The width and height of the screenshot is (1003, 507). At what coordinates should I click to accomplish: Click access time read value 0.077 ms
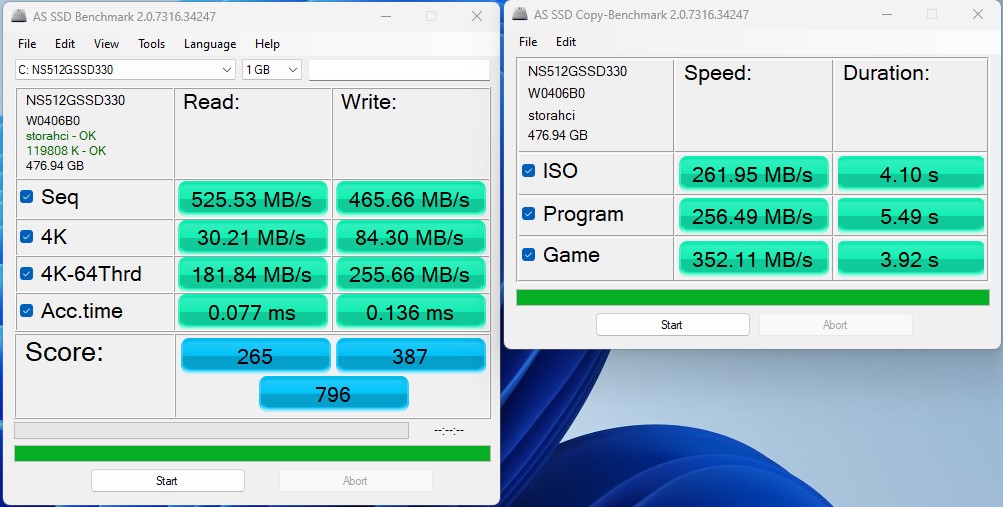[253, 312]
